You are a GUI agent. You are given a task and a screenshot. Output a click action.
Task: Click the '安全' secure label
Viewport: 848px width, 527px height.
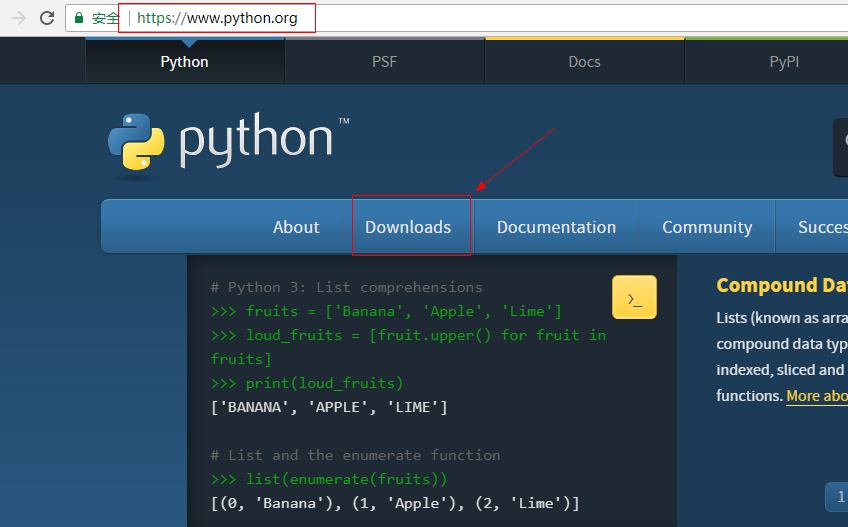pos(105,18)
